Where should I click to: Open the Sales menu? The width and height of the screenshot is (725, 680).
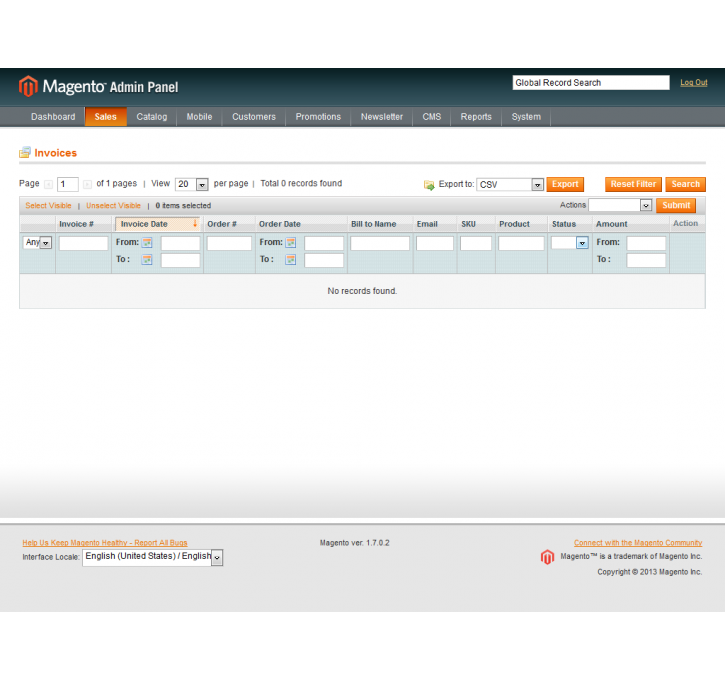(105, 117)
